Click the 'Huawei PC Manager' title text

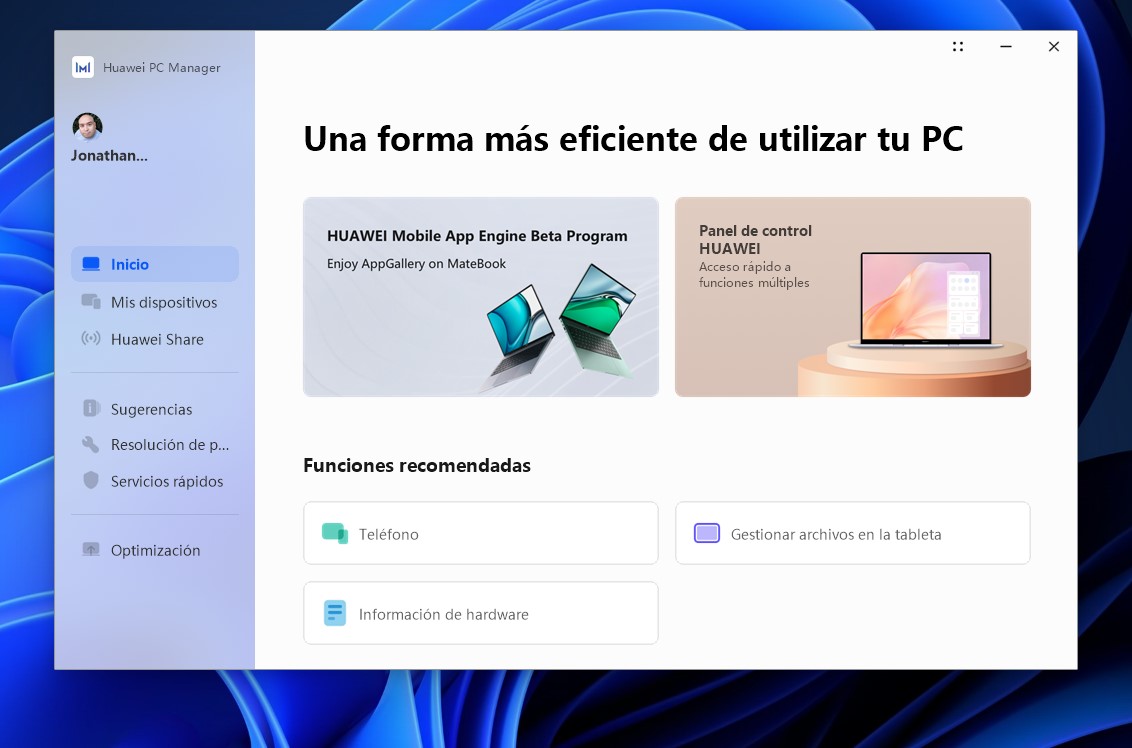pyautogui.click(x=162, y=68)
